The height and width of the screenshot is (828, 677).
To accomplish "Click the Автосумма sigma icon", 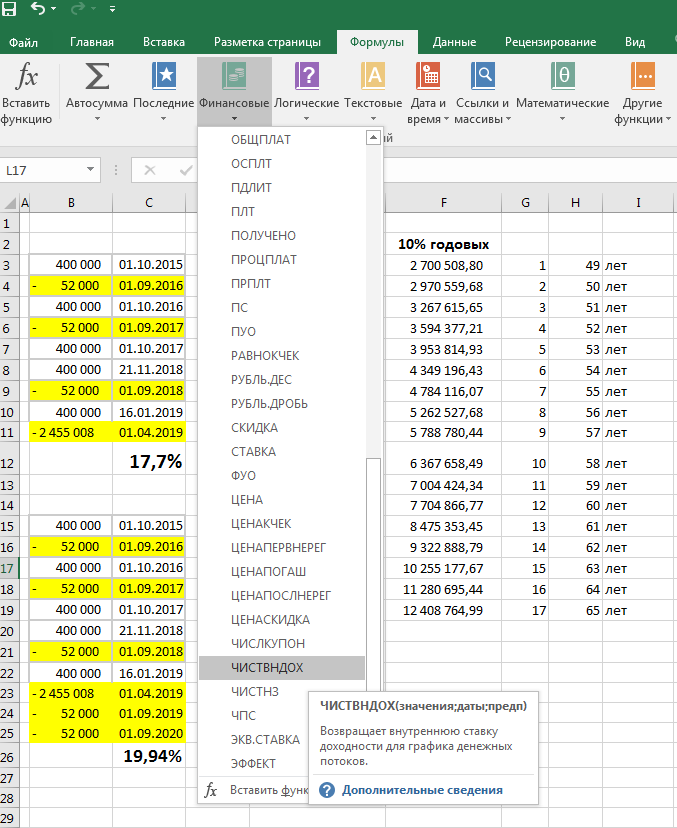I will [97, 76].
